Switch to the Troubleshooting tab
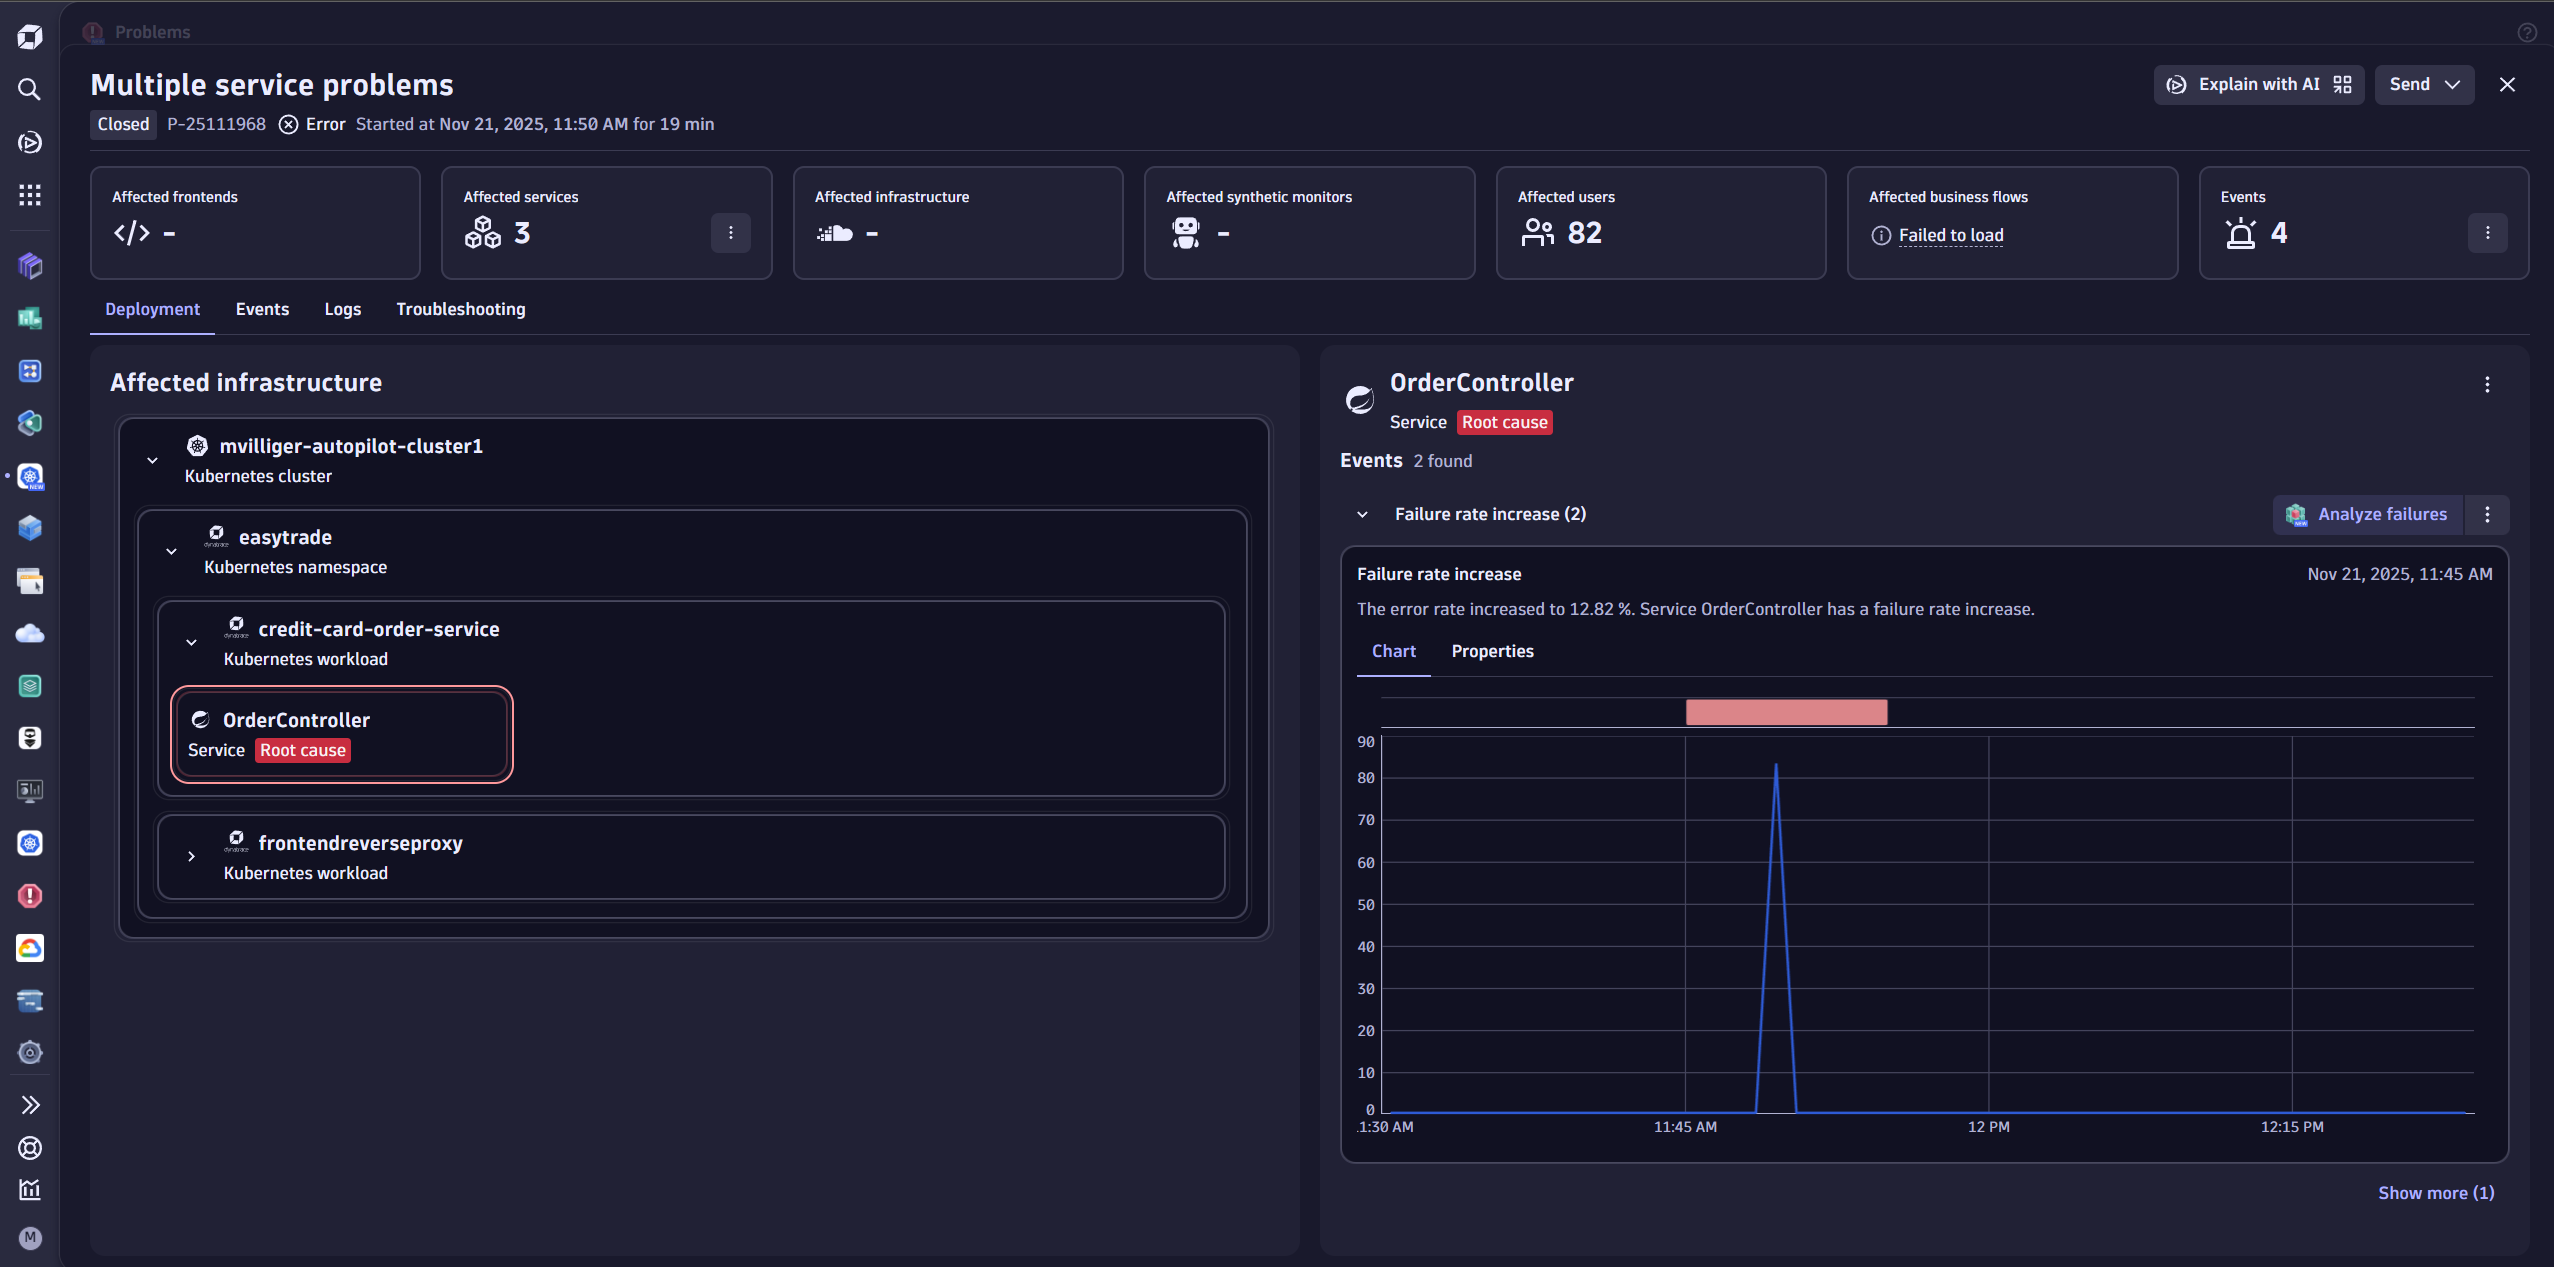 tap(460, 309)
